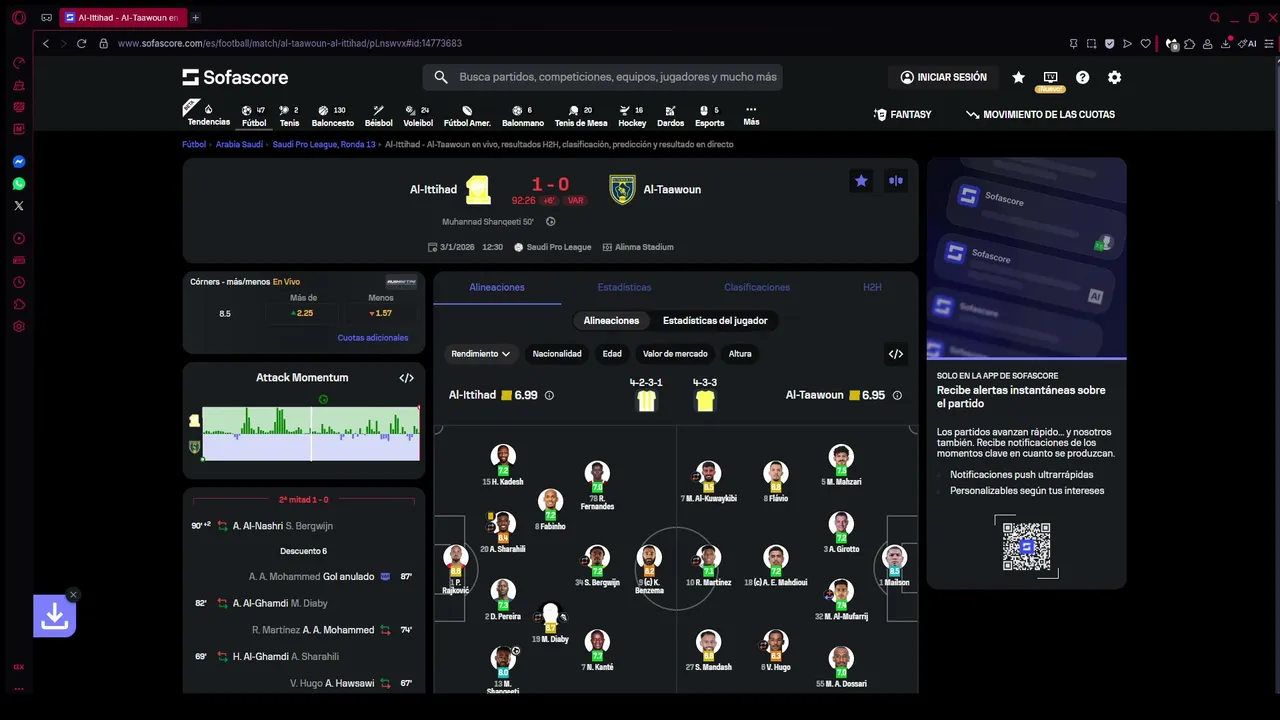The height and width of the screenshot is (720, 1280).
Task: Open X (Twitter) in Opera sidebar
Action: coord(18,206)
